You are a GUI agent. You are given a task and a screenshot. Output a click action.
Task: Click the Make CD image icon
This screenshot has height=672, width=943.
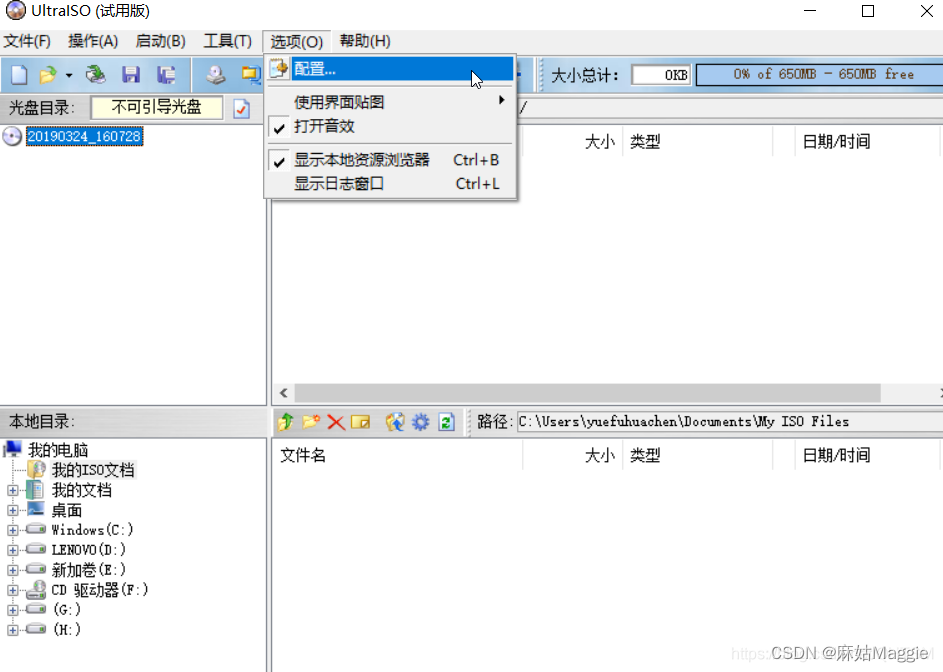coord(215,75)
